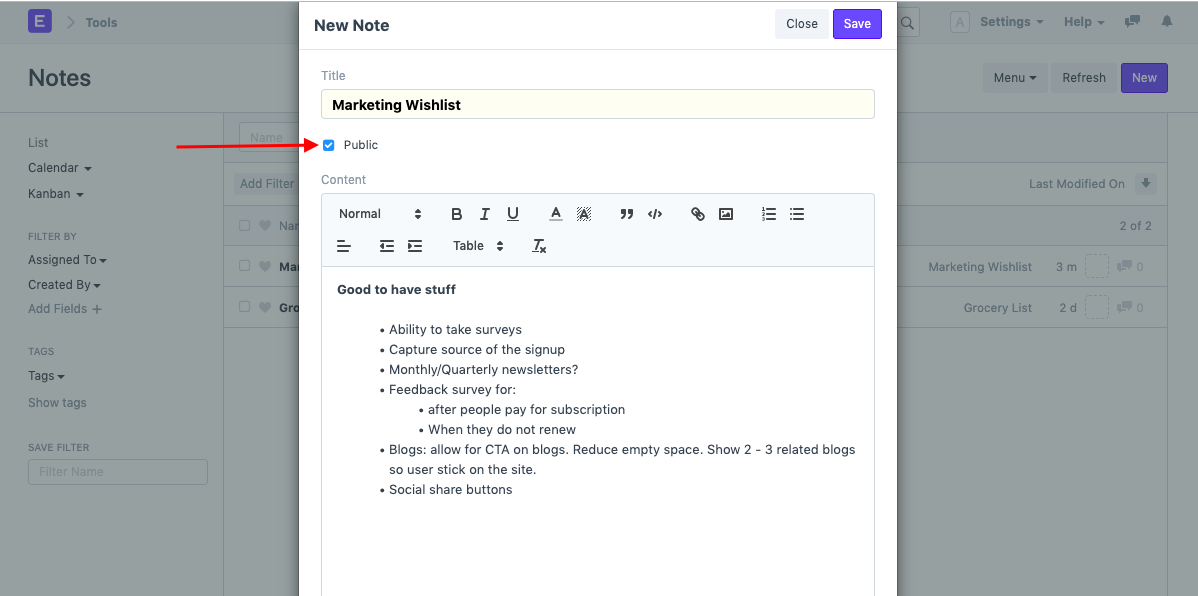Select the checkbox next to Grocery List
Screen dimensions: 1198x596
(x=244, y=307)
